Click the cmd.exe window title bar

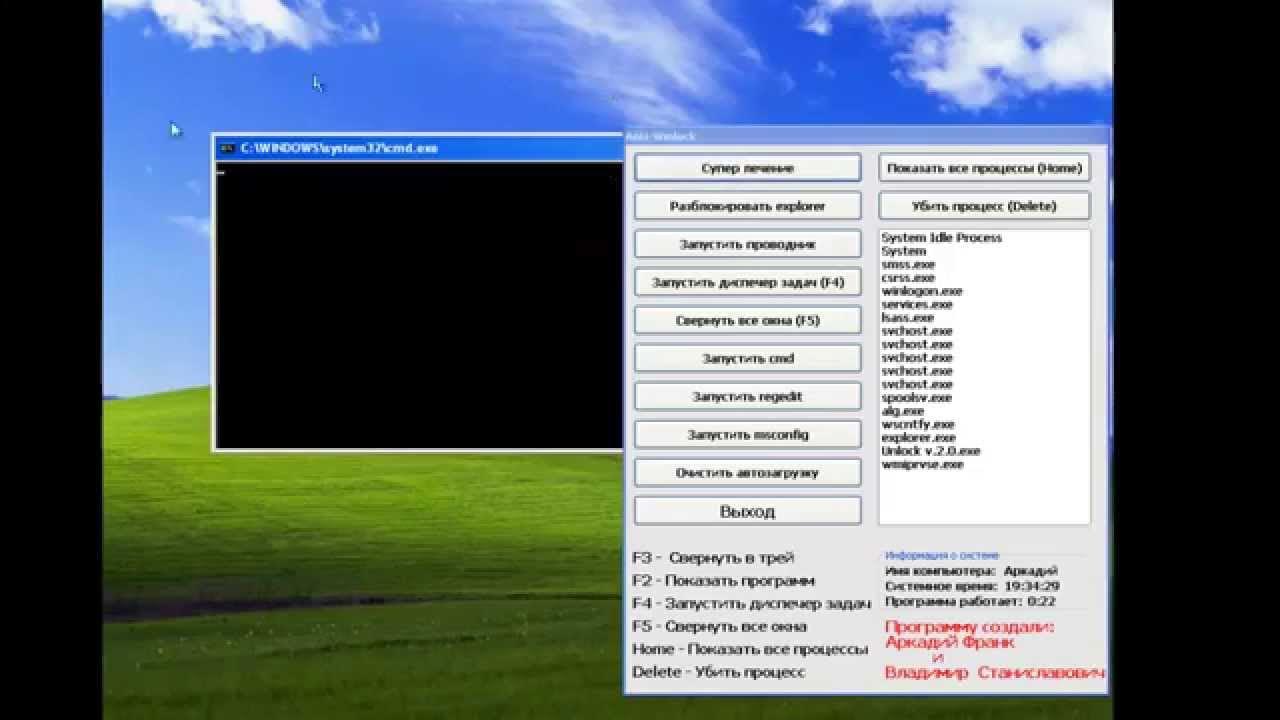coord(420,148)
